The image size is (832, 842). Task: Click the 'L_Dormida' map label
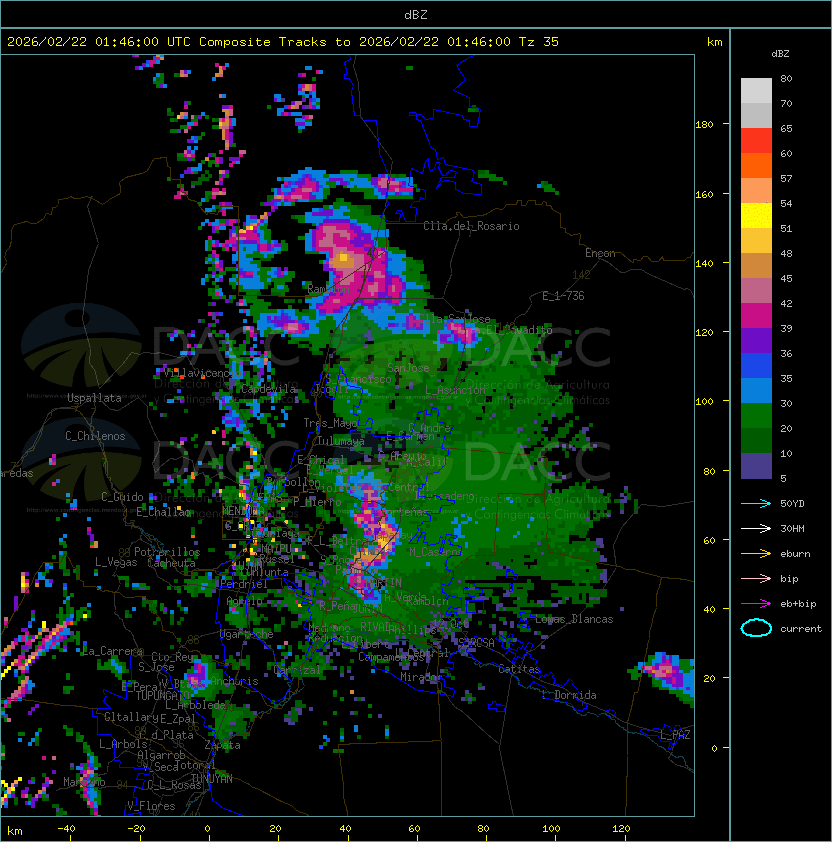(569, 695)
